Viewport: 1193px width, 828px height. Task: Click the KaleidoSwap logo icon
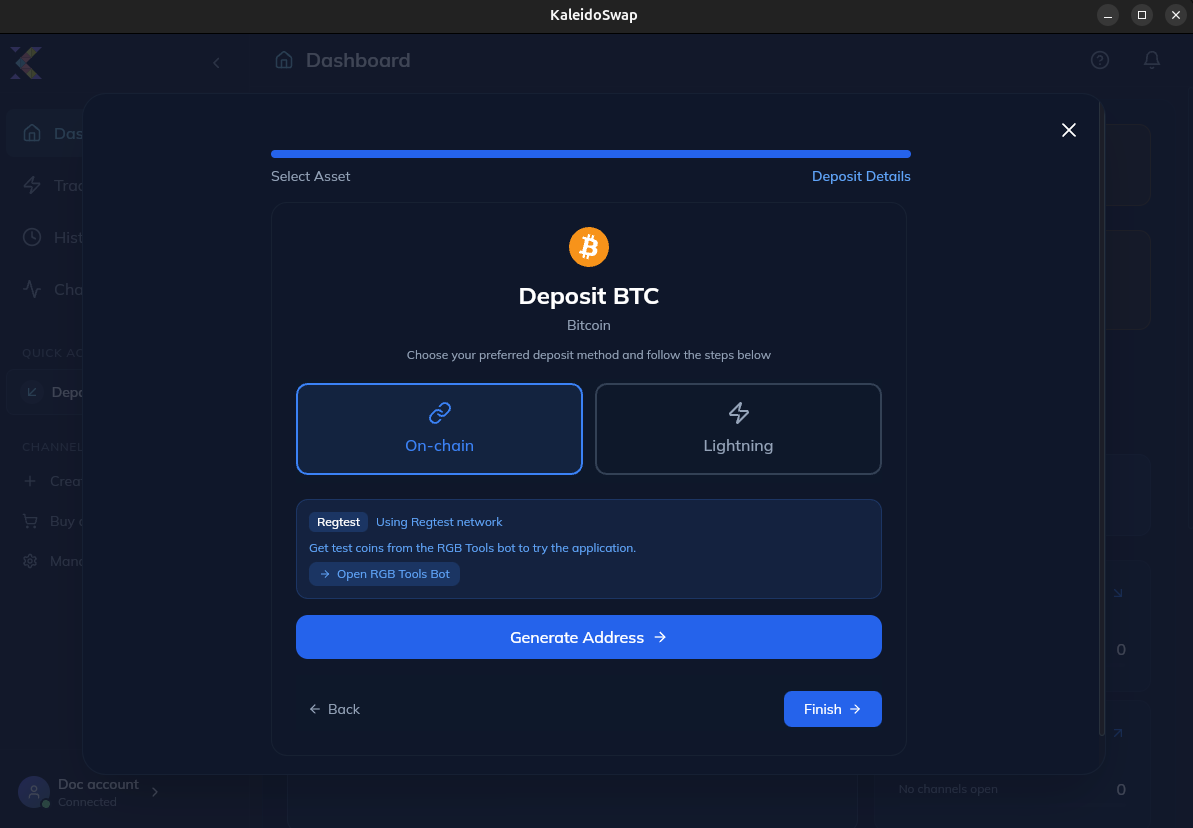point(25,62)
